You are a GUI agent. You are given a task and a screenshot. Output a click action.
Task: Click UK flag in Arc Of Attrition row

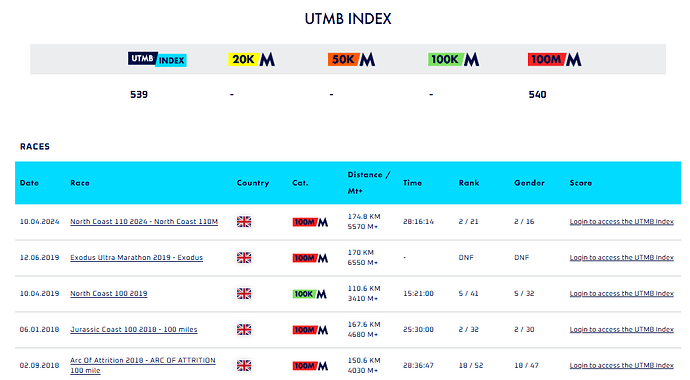244,365
